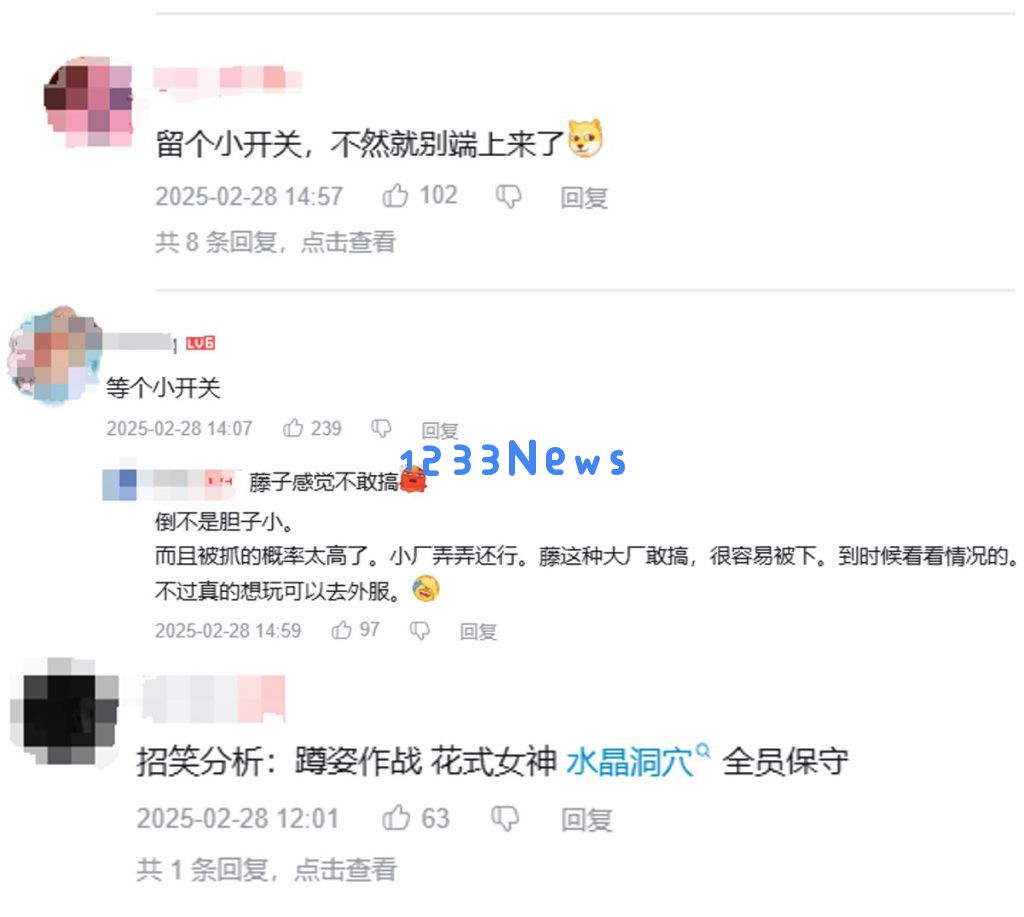Viewport: 1024px width, 917px height.
Task: Open the black avatar of 招笑分析 commenter
Action: tap(64, 711)
